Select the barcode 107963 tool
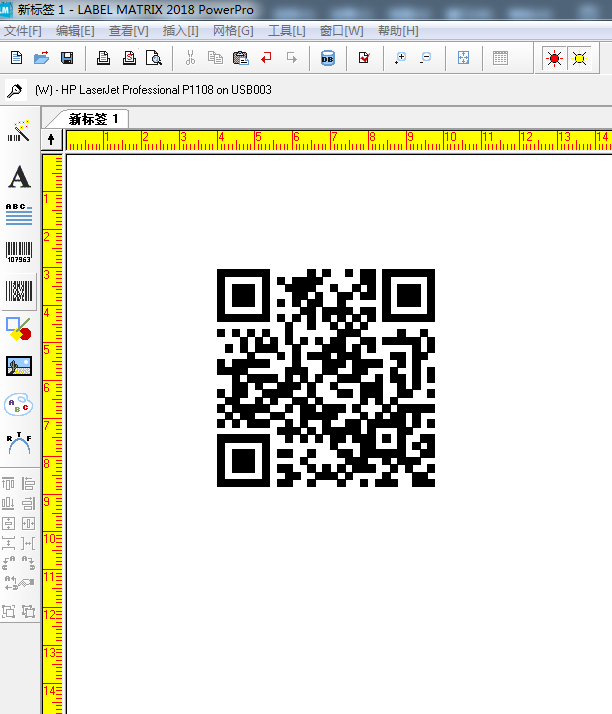The width and height of the screenshot is (612, 714). (19, 252)
